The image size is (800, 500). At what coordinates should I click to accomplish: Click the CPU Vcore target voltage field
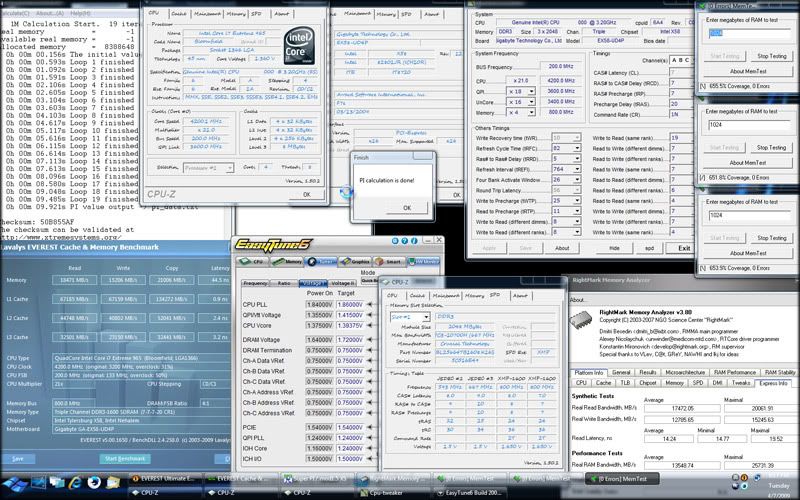[349, 326]
